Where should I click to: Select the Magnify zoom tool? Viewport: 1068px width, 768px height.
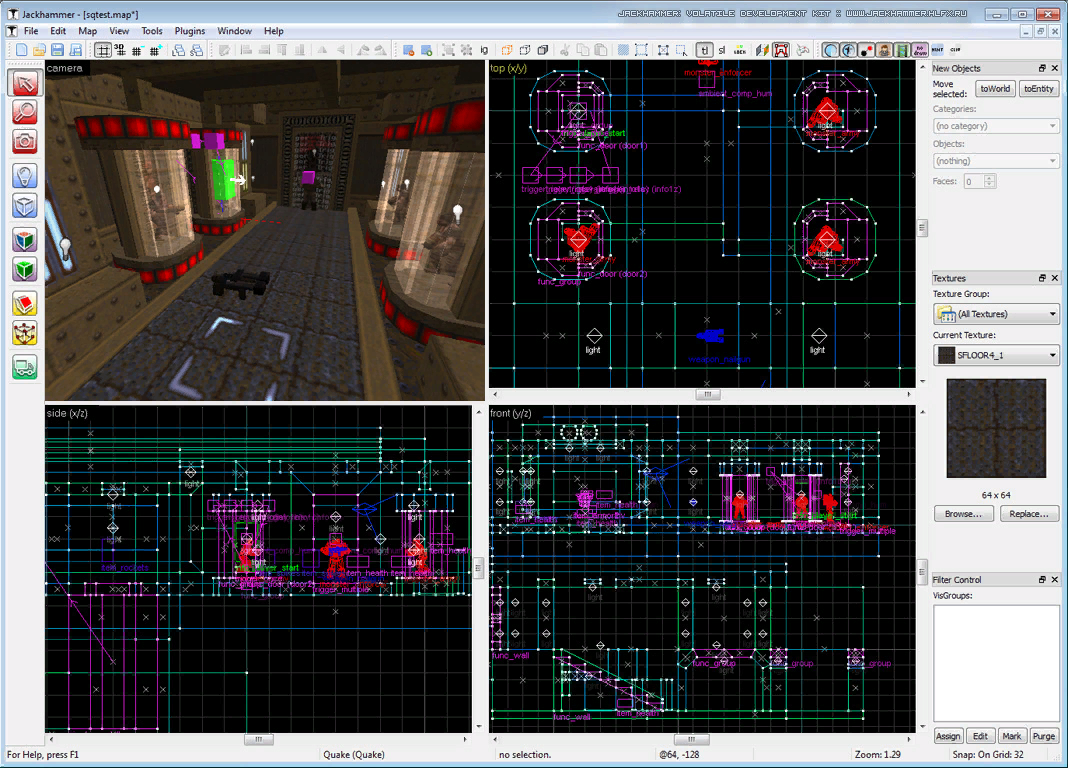(x=25, y=112)
